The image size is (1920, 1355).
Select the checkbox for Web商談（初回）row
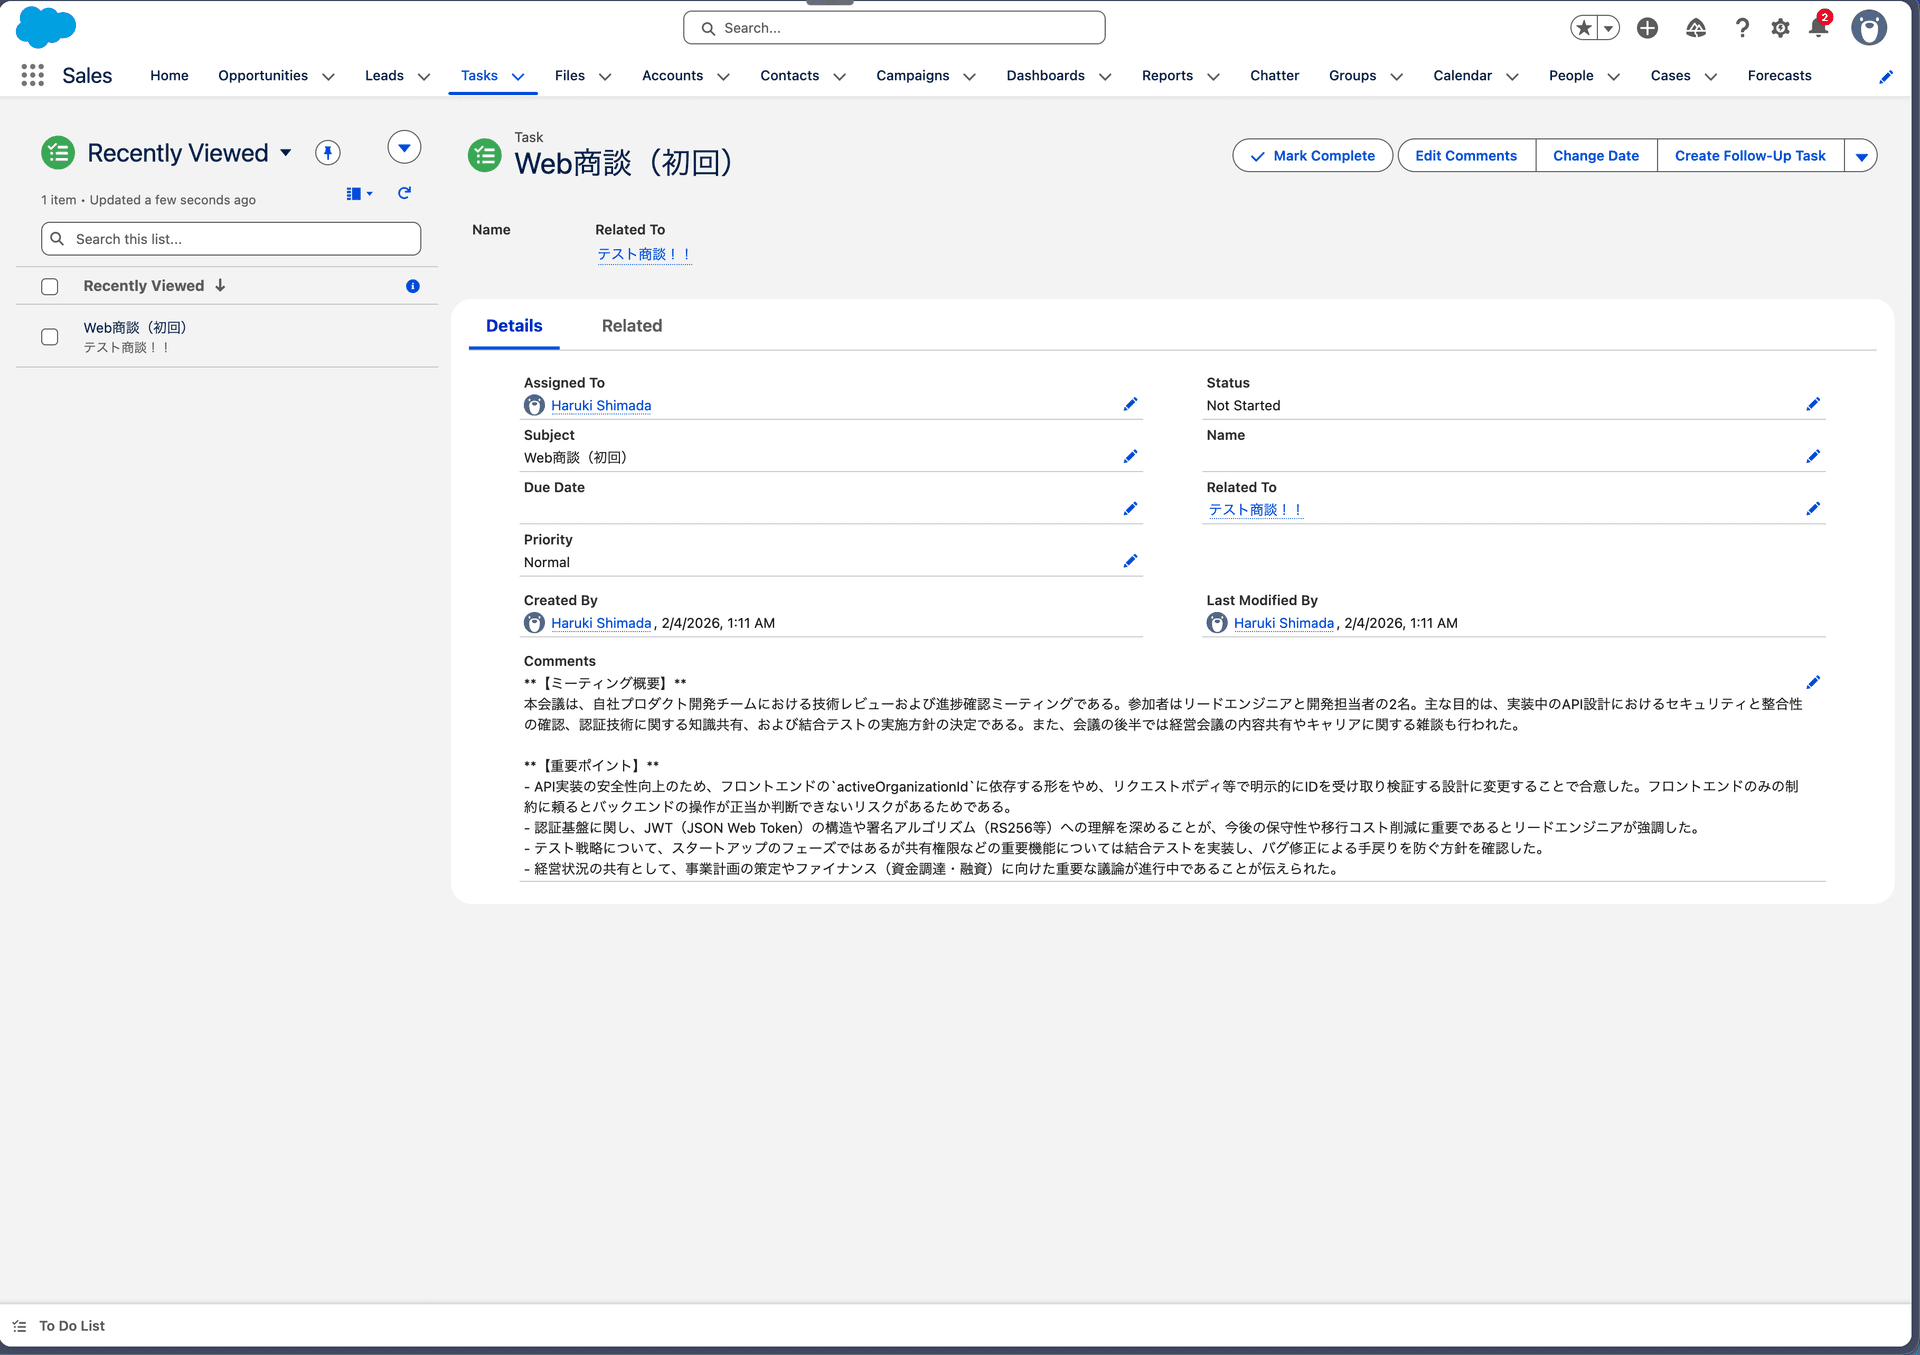49,337
